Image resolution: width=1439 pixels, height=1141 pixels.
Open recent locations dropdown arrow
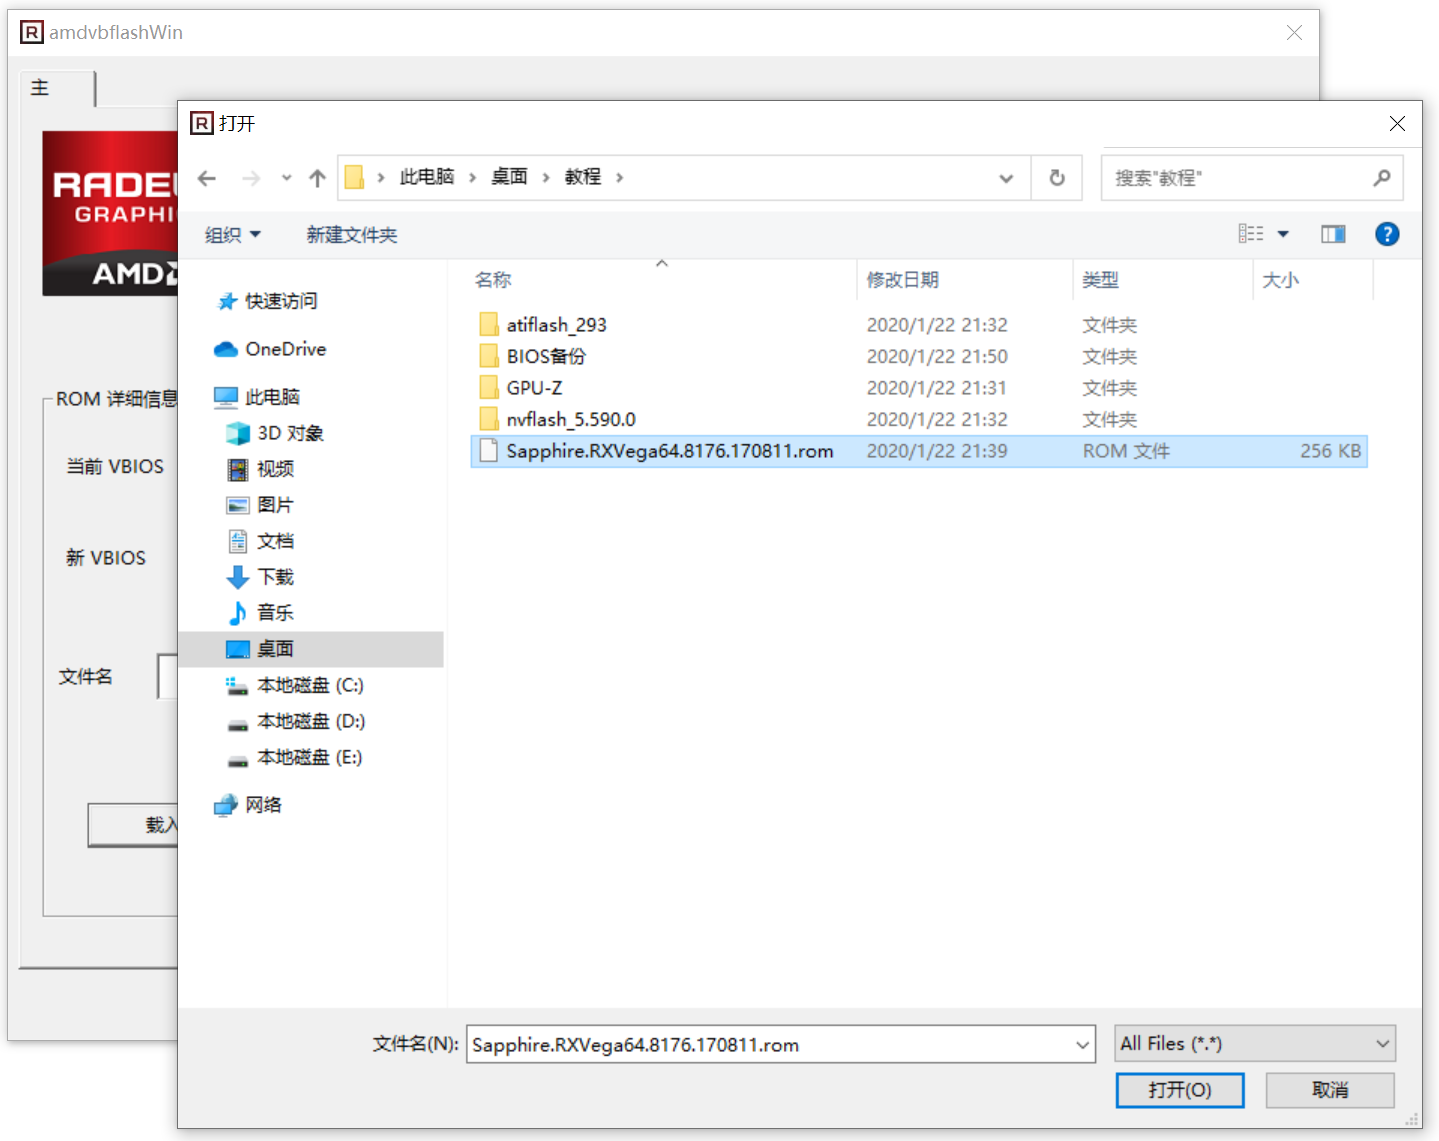pyautogui.click(x=286, y=178)
